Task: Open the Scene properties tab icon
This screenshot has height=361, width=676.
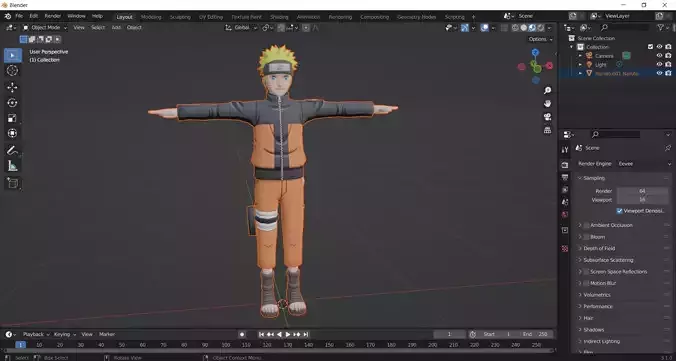Action: [565, 202]
